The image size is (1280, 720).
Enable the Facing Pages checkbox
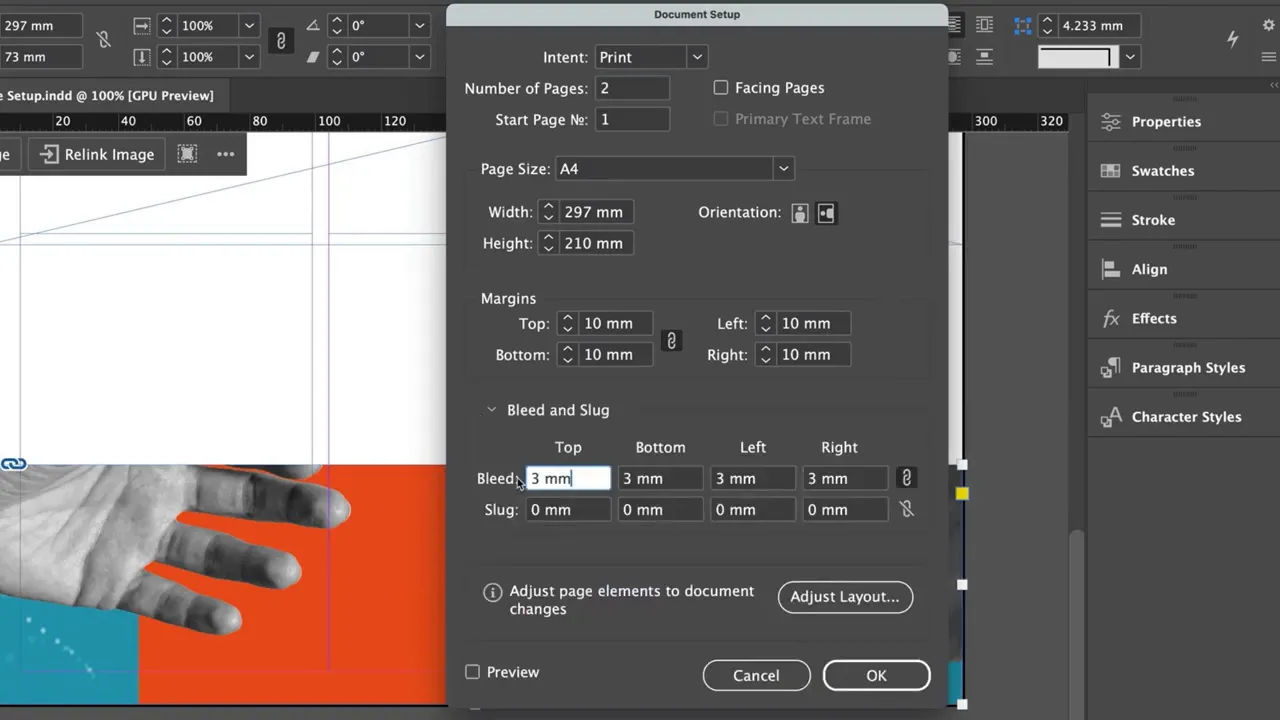(x=721, y=88)
